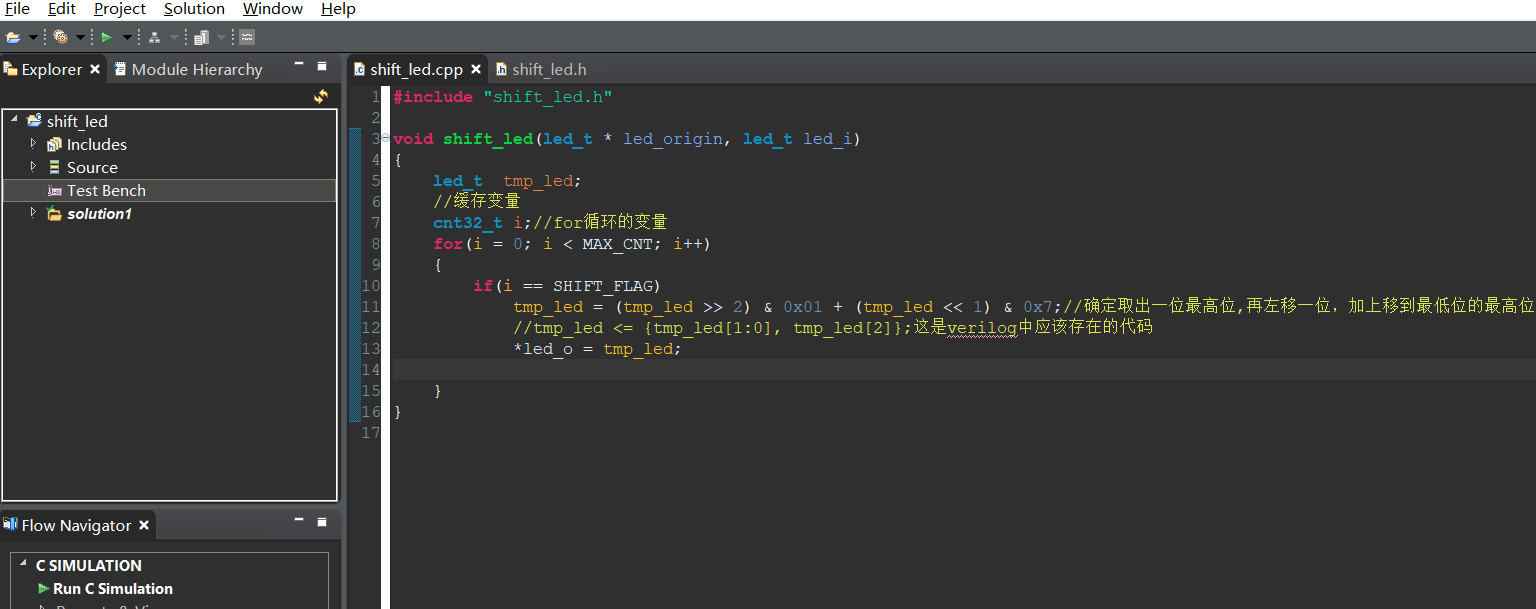Close the Explorer tab
Viewport: 1536px width, 609px height.
95,69
